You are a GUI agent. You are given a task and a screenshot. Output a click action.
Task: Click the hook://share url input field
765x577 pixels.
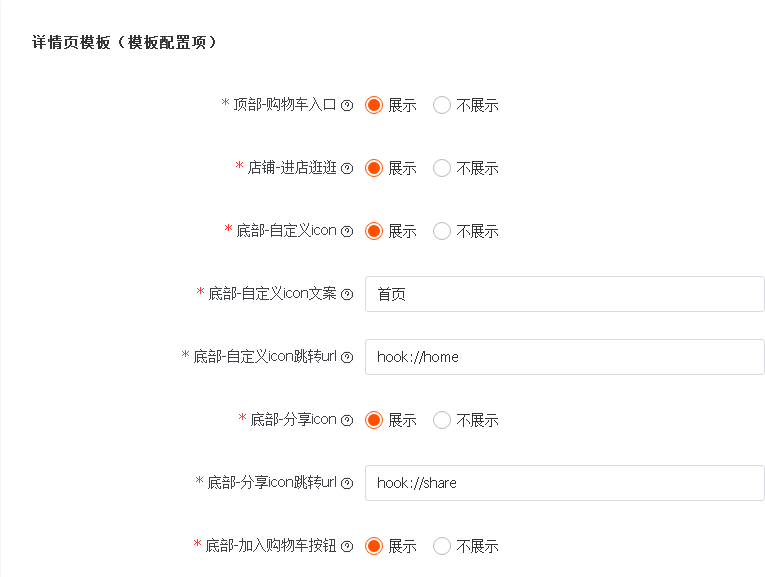564,483
